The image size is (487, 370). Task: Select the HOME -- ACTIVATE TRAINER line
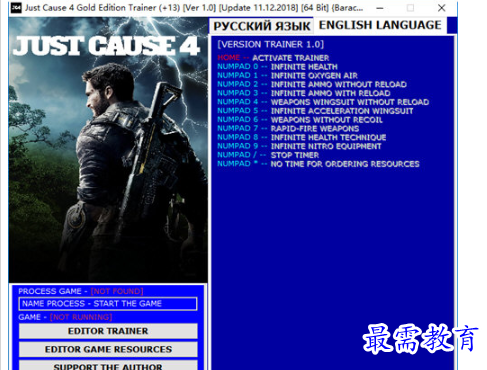273,58
